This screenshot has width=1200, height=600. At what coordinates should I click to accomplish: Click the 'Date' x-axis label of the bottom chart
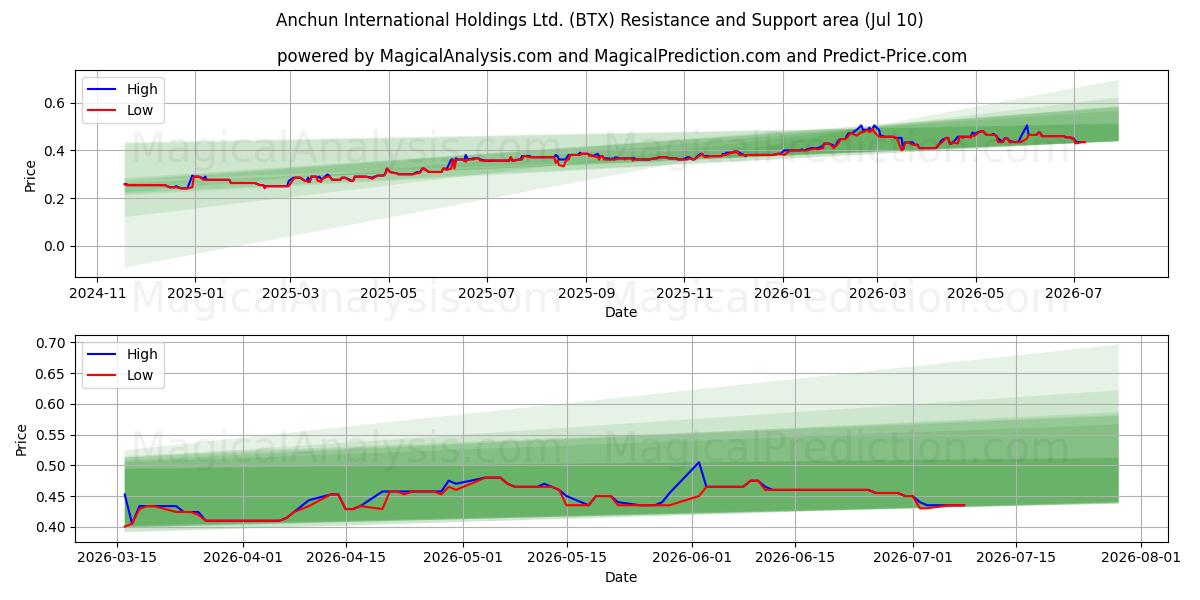(x=621, y=577)
